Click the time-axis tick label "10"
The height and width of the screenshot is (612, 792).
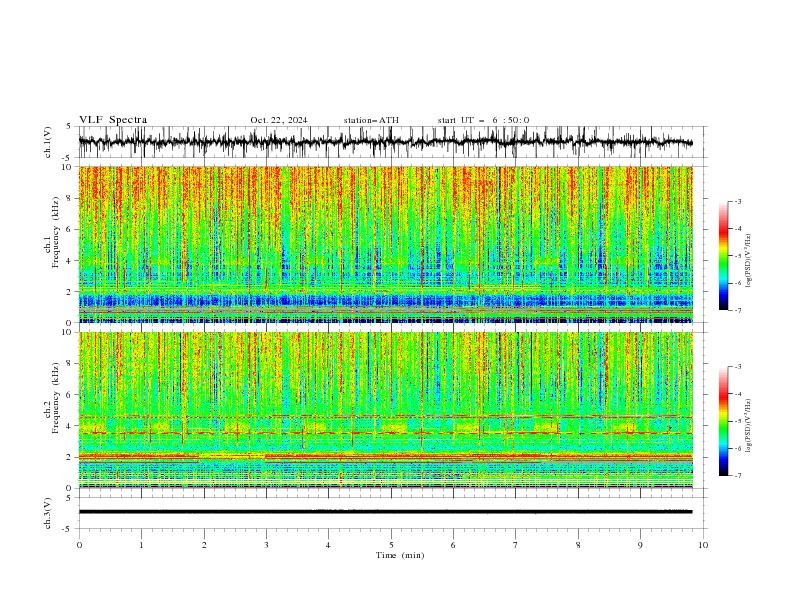[703, 545]
